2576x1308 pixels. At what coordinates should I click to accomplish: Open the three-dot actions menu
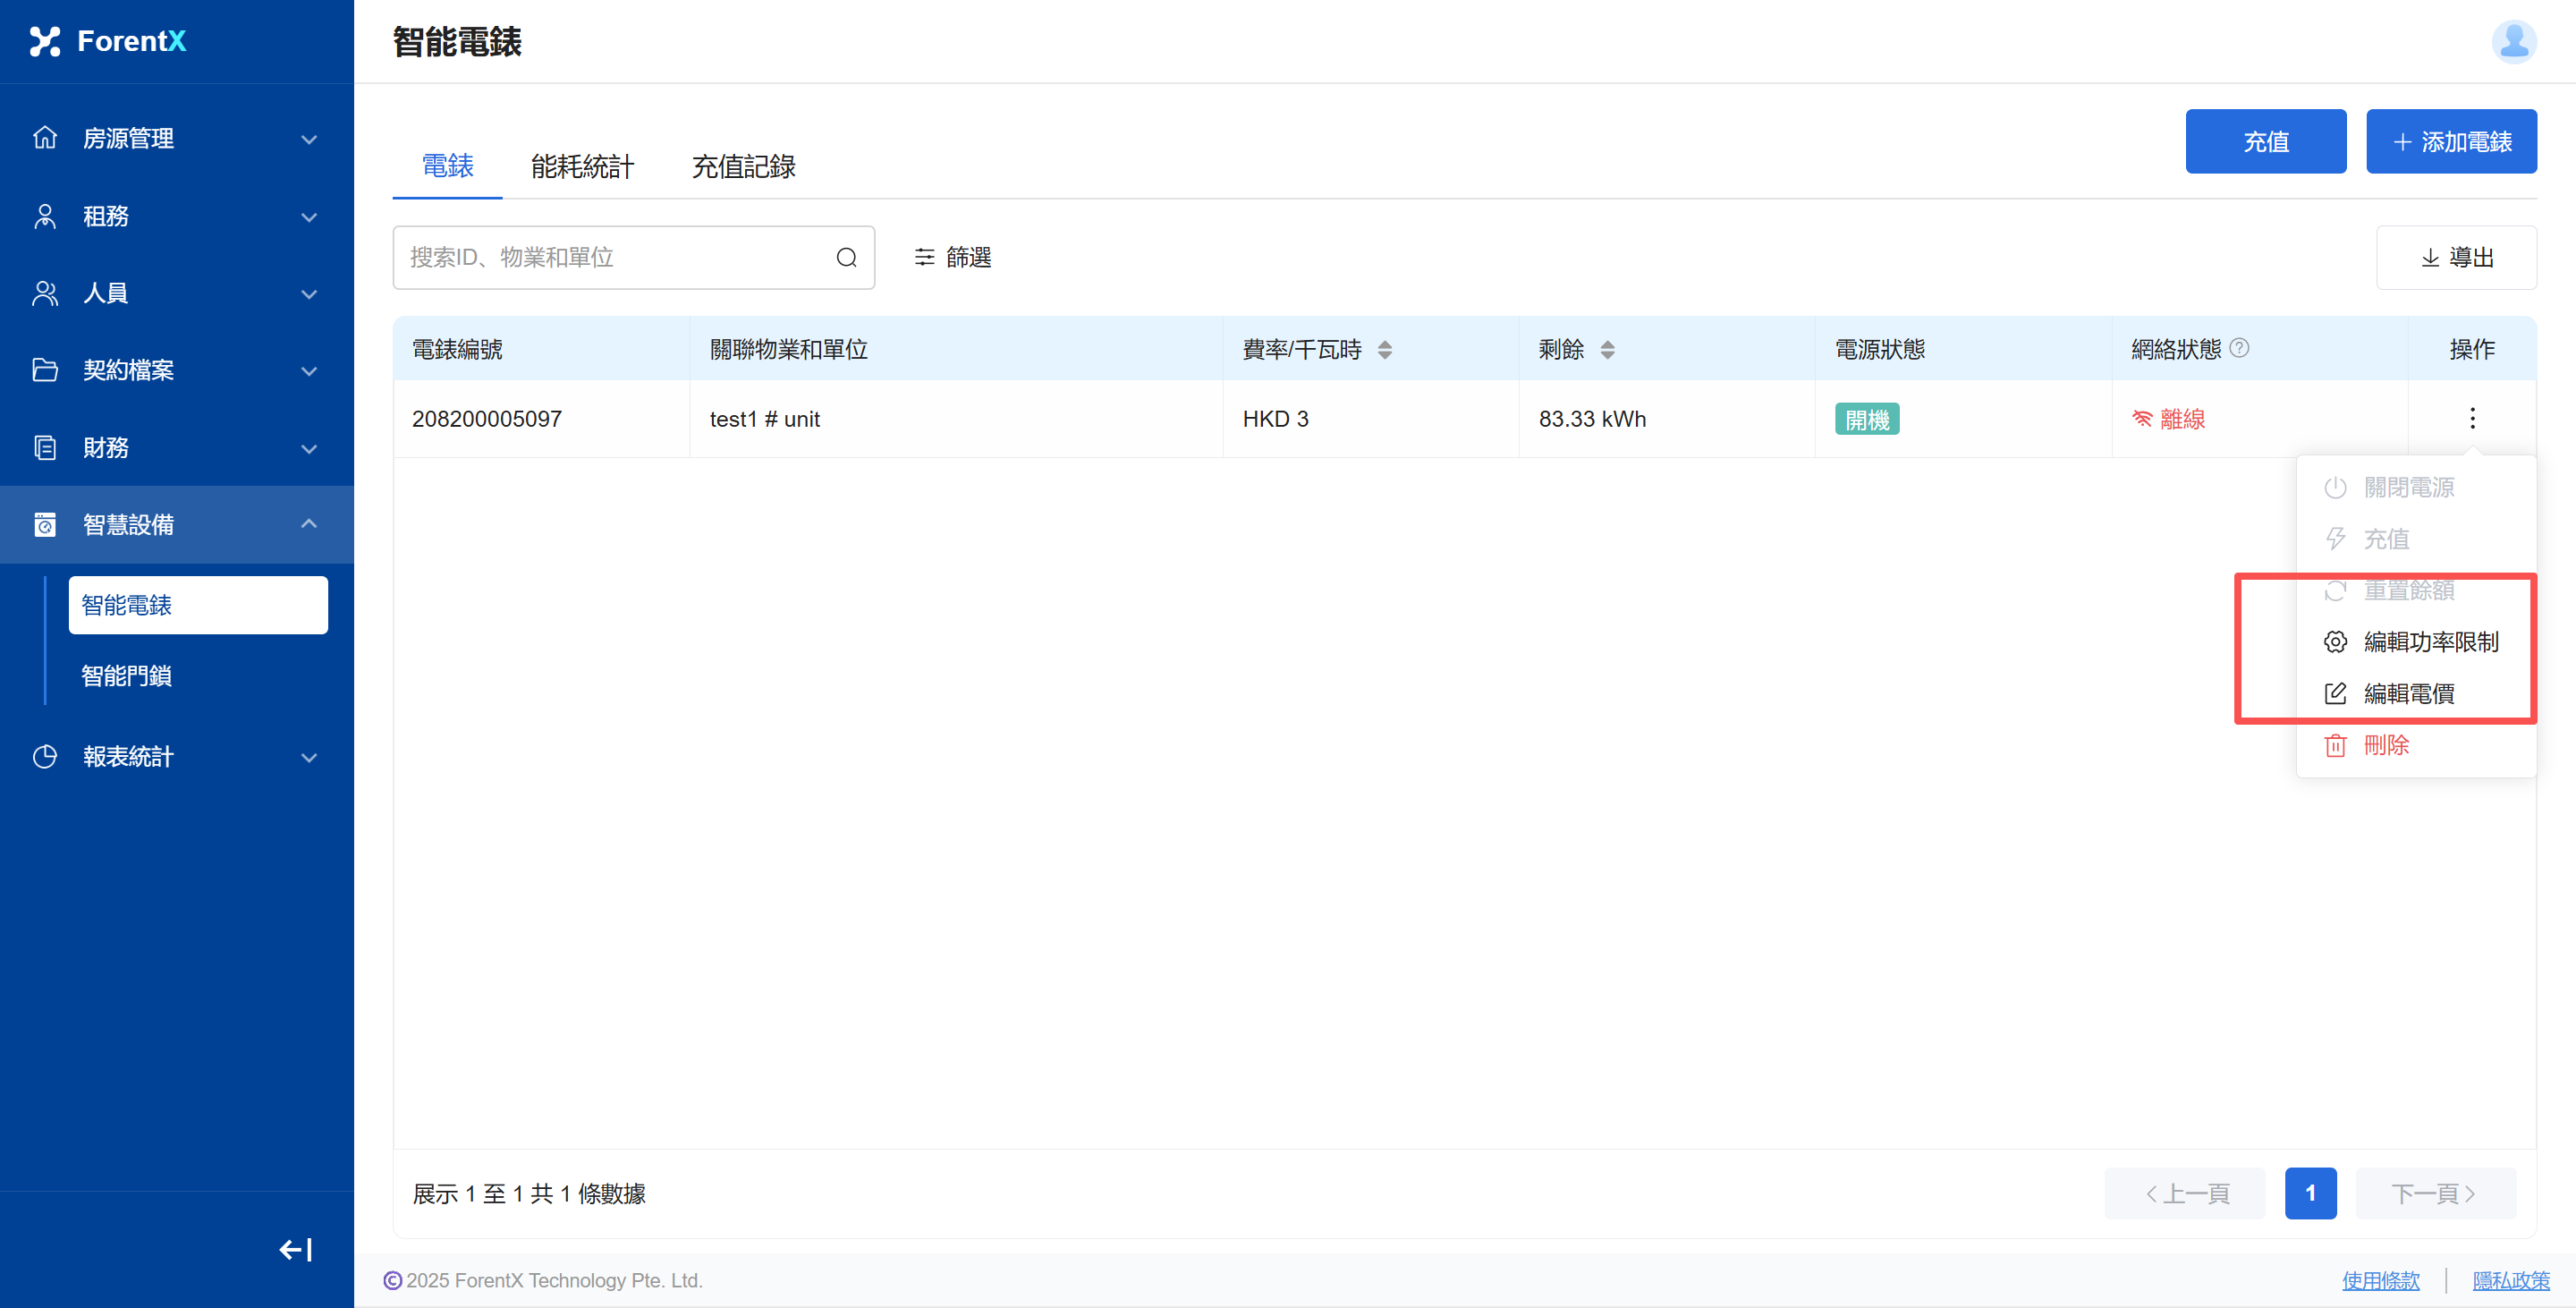click(2472, 418)
